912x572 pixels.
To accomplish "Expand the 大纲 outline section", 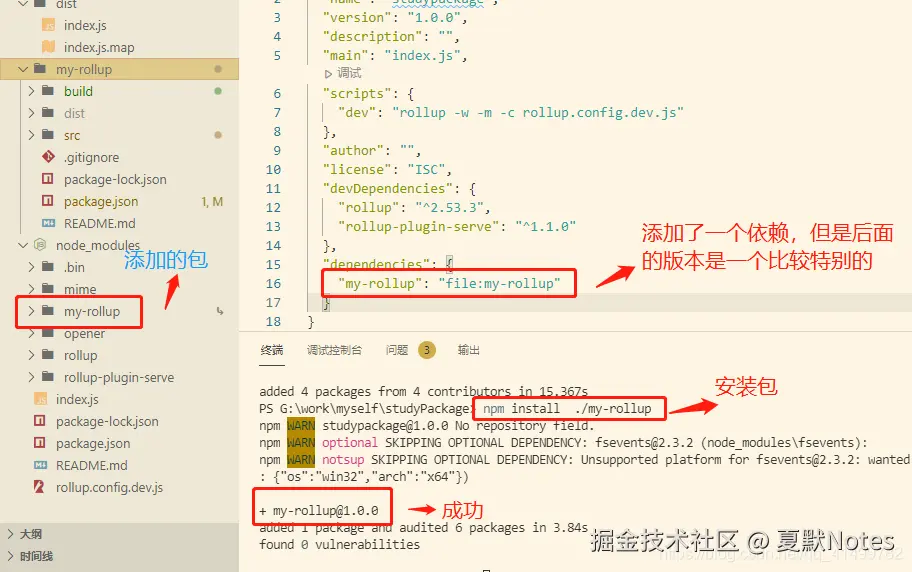I will coord(31,534).
